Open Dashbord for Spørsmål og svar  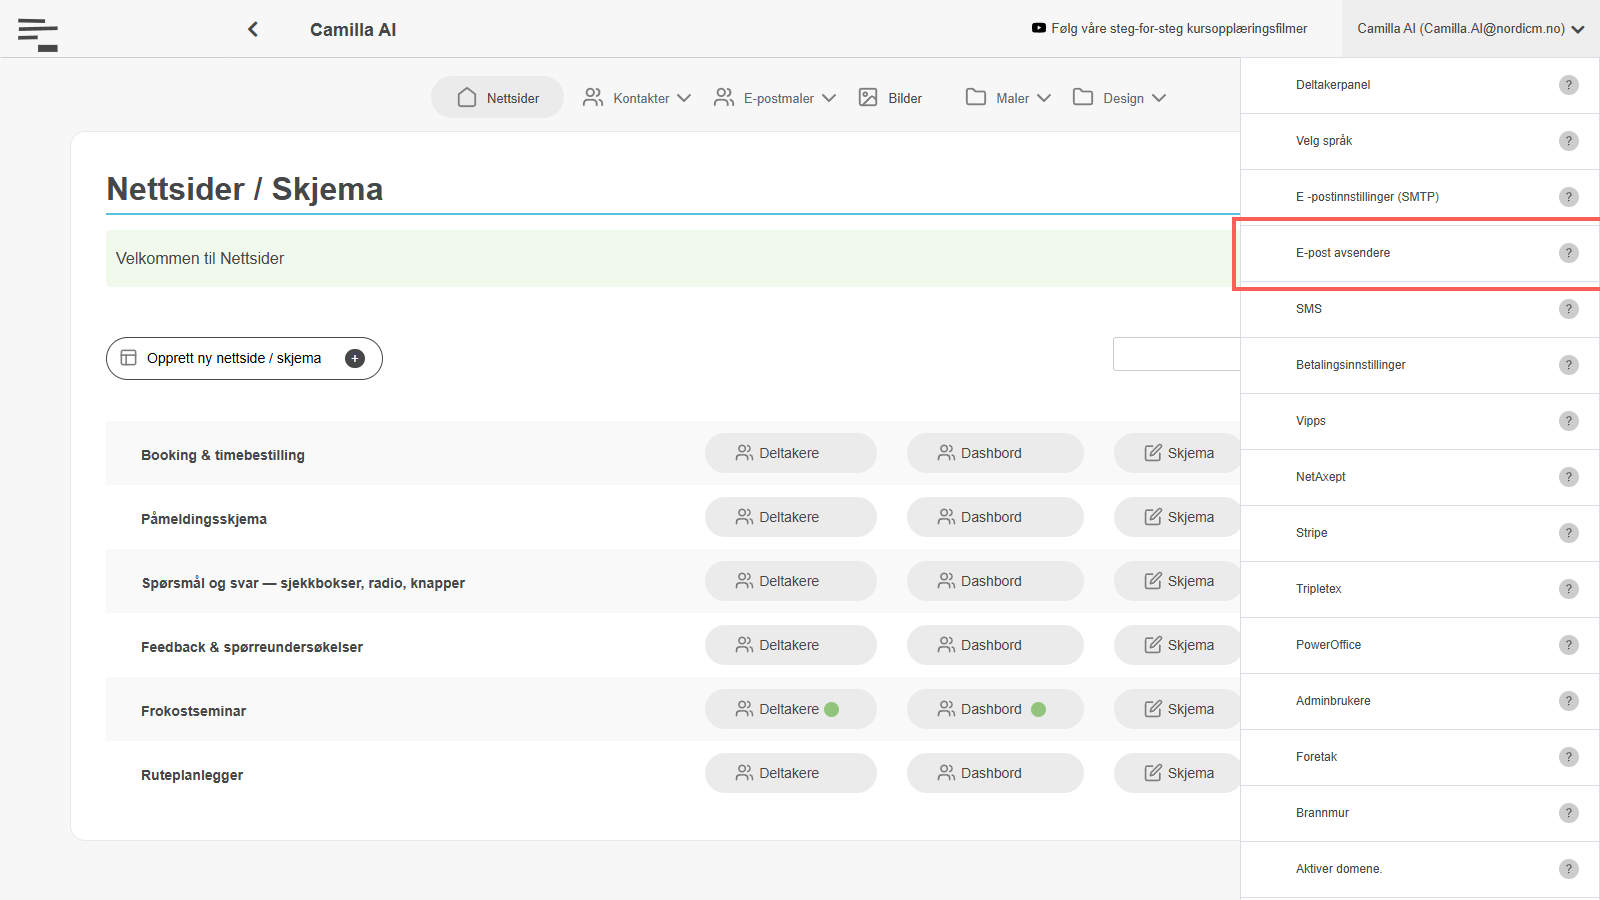point(995,581)
